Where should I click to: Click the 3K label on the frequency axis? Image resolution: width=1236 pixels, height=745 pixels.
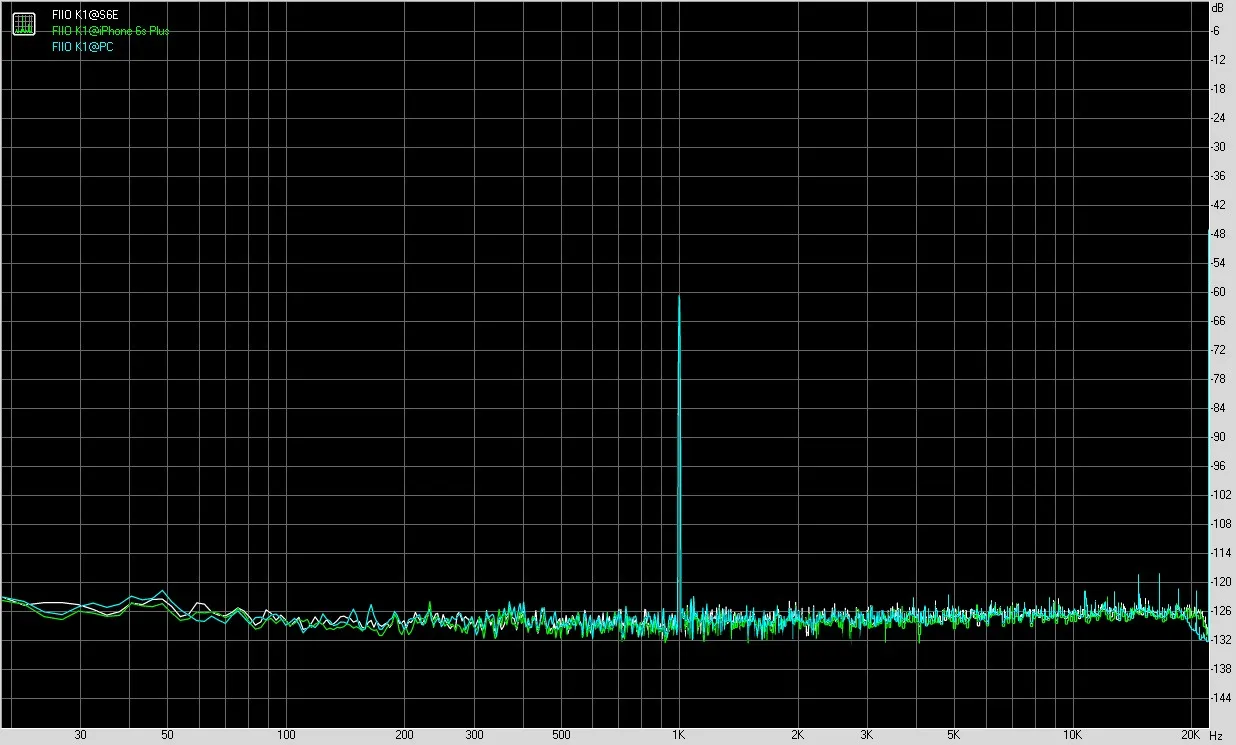866,735
